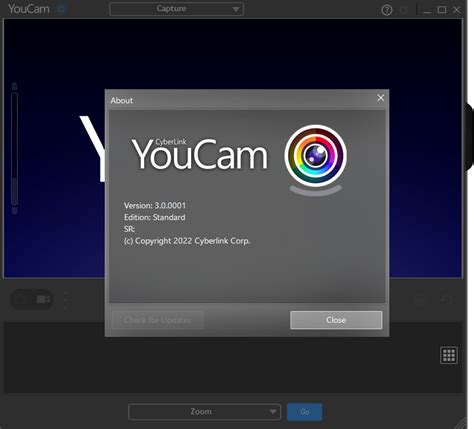Click the disabled Check for Updates button

(158, 320)
